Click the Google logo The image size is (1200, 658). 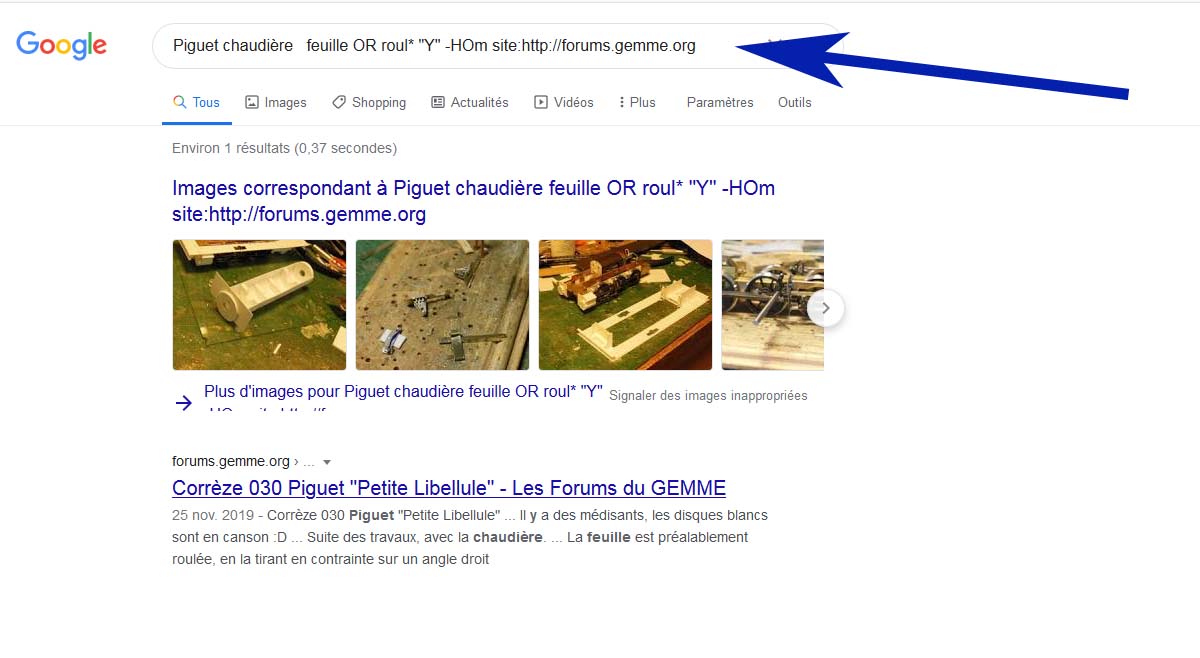(x=62, y=45)
